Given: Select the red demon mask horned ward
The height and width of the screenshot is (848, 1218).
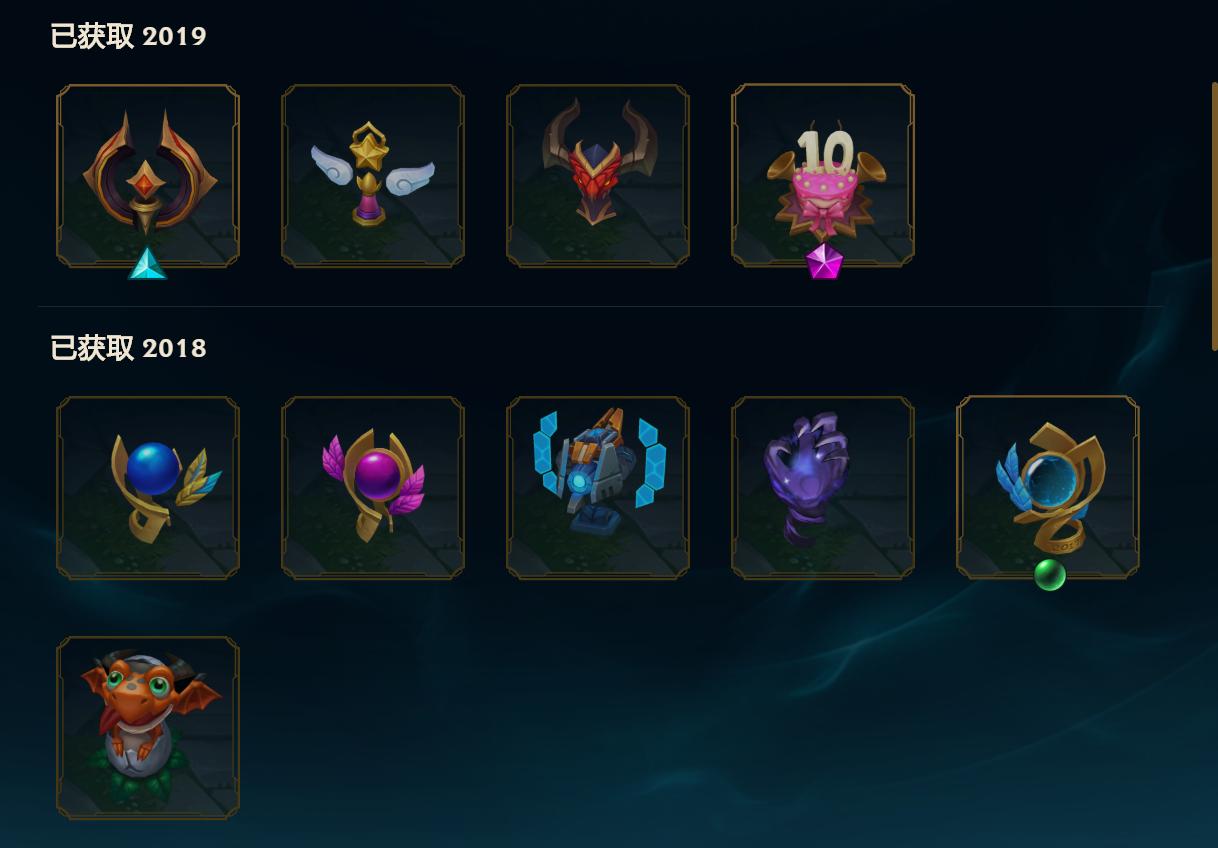Looking at the screenshot, I should [598, 176].
